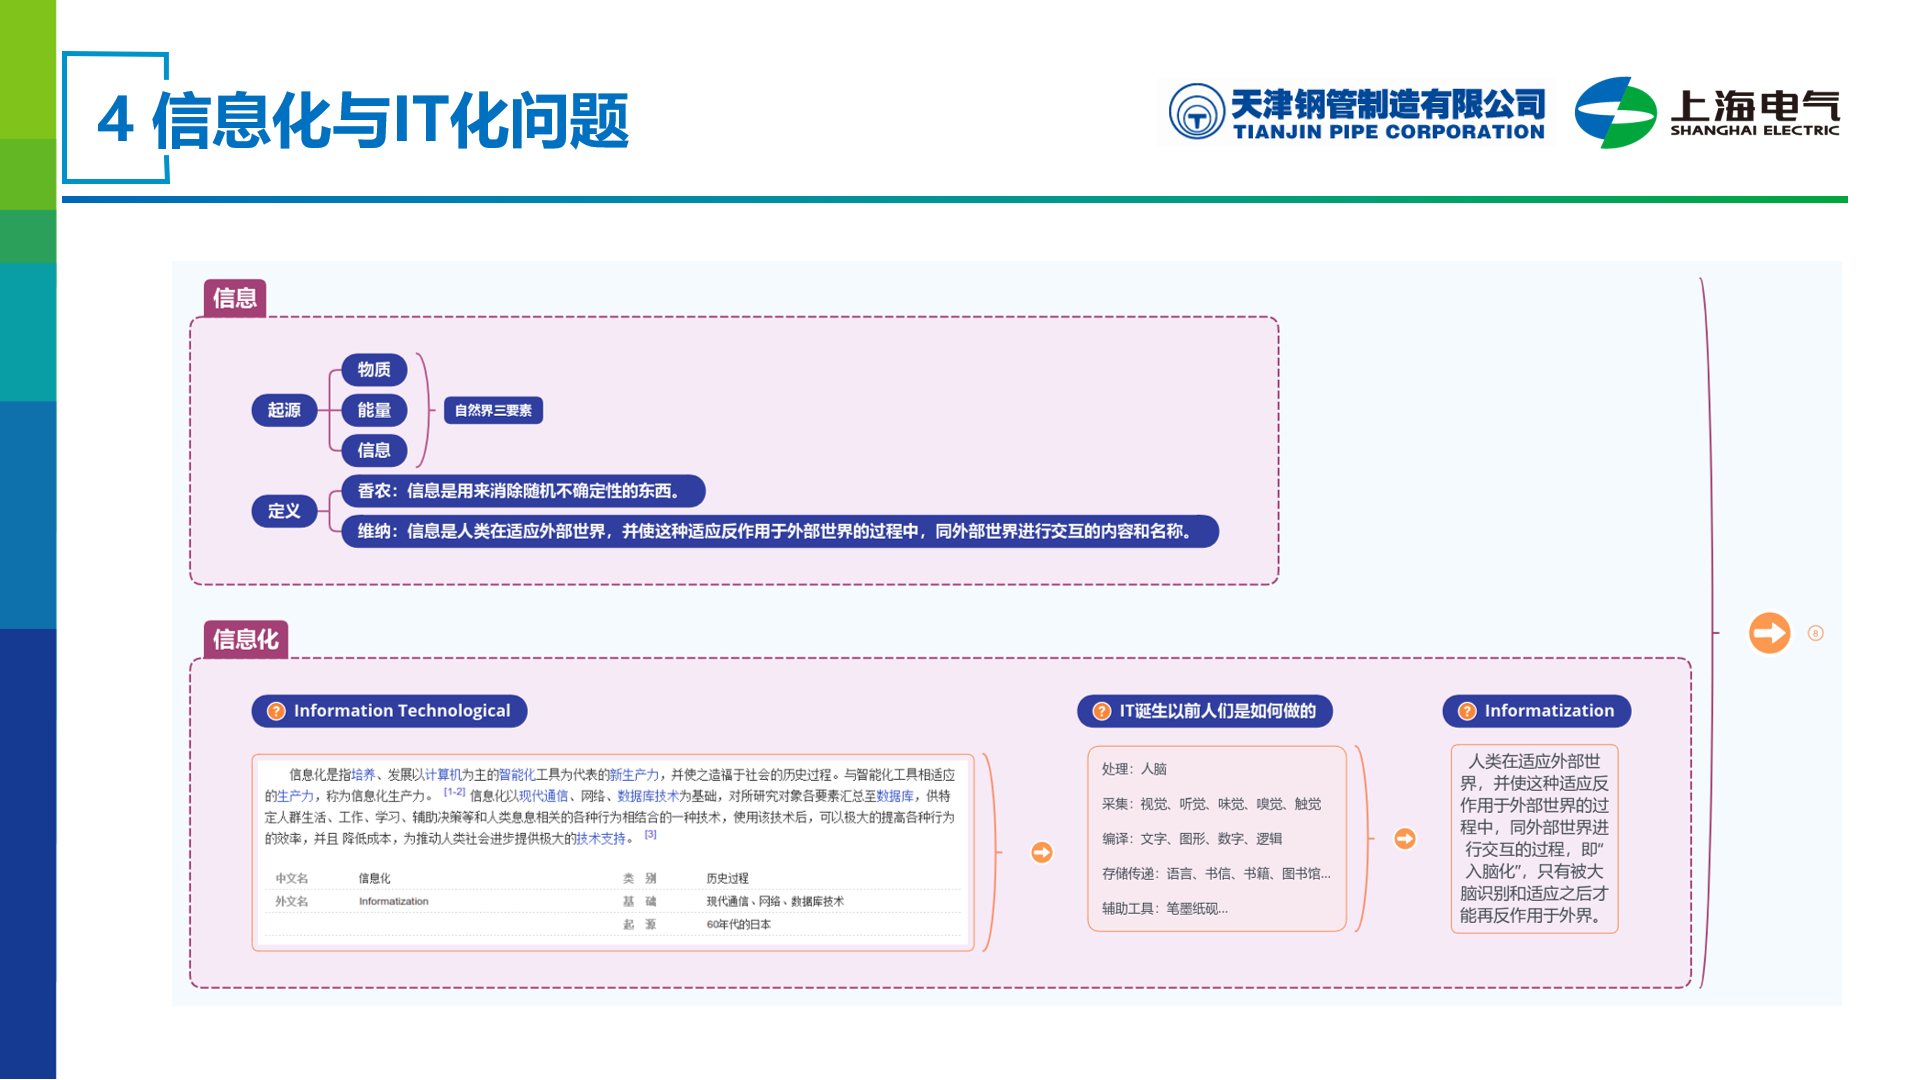Click the large orange arrow icon
The width and height of the screenshot is (1920, 1080).
(x=1769, y=633)
